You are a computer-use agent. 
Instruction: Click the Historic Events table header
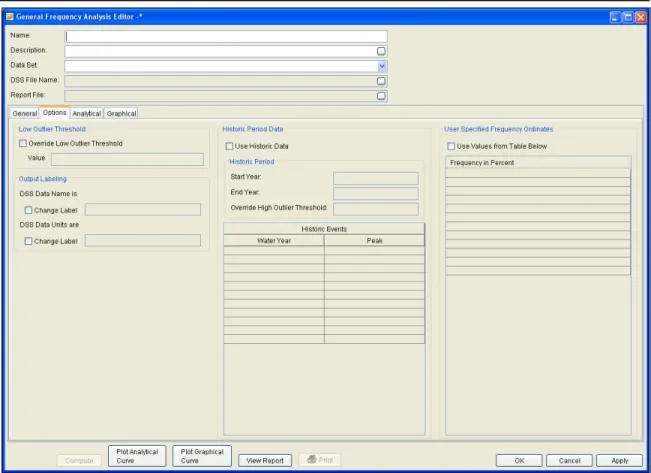pyautogui.click(x=324, y=229)
